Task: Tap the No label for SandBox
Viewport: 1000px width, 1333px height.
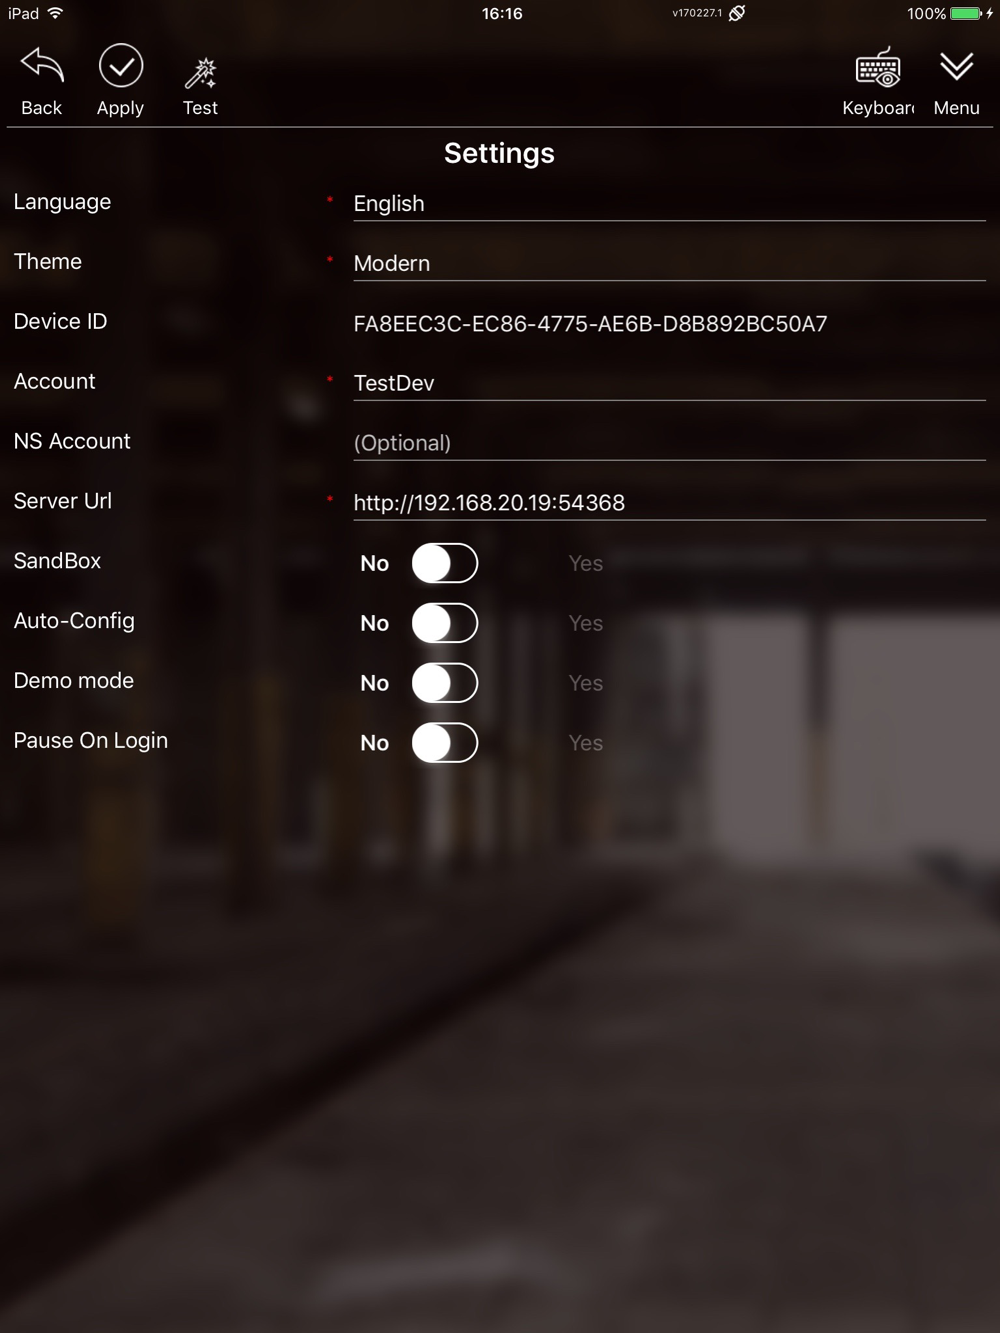Action: tap(375, 564)
